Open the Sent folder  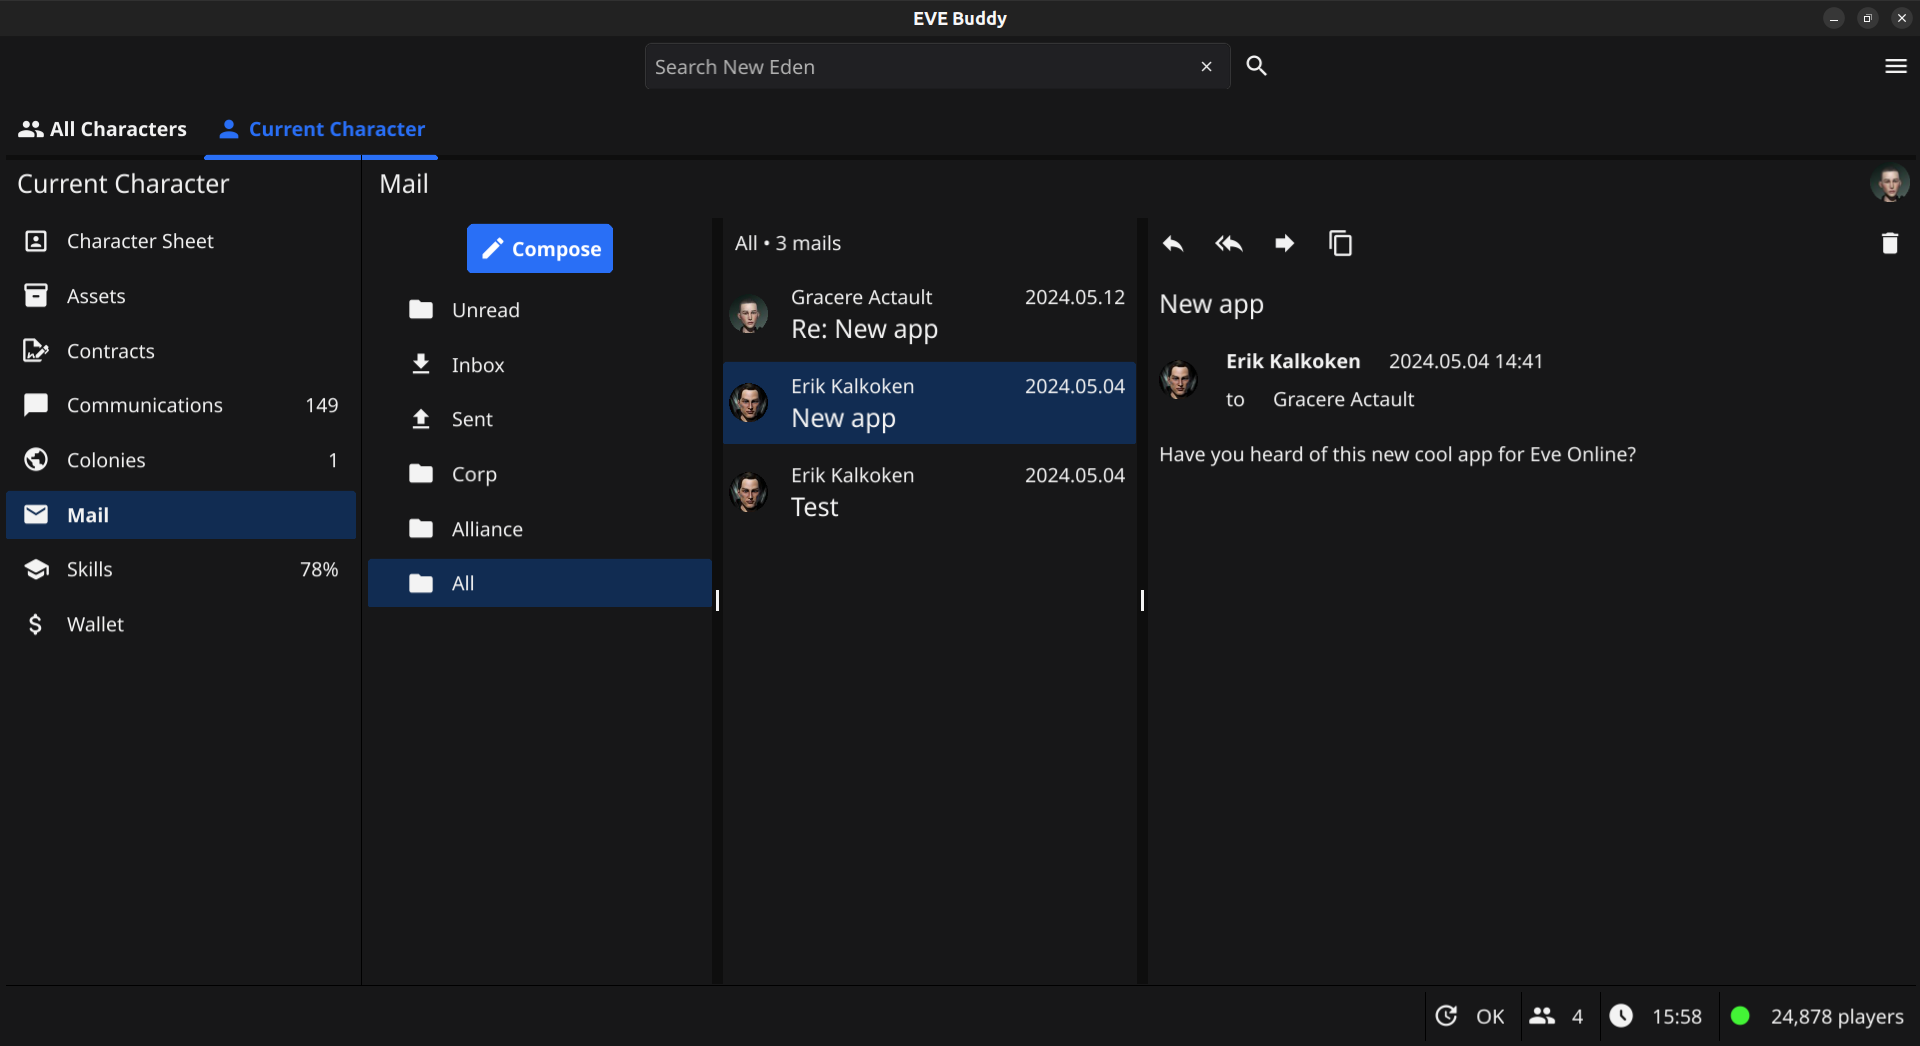[540, 419]
